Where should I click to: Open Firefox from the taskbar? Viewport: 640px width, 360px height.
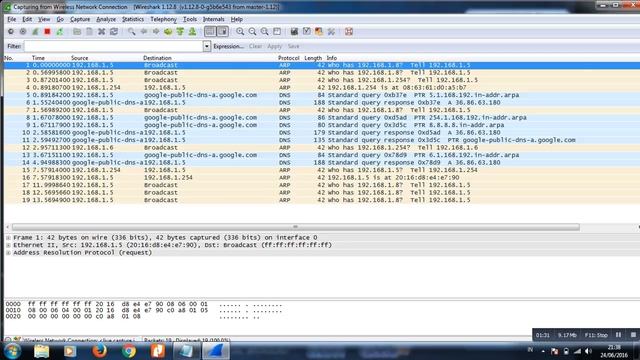[100, 351]
